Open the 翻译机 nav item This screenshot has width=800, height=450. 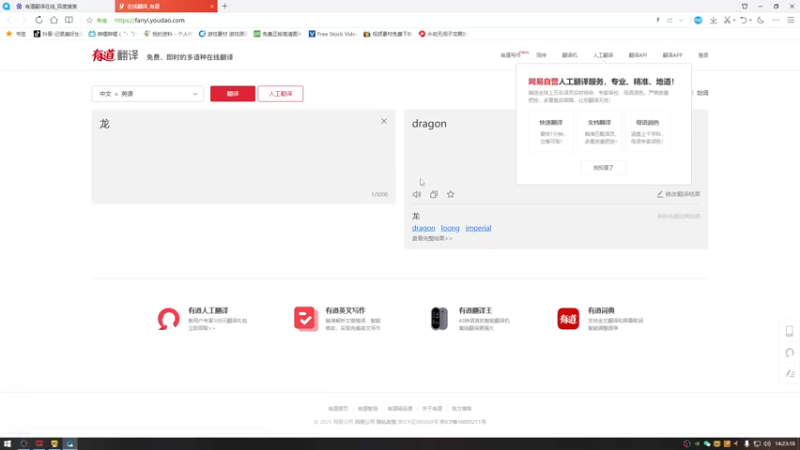point(569,55)
